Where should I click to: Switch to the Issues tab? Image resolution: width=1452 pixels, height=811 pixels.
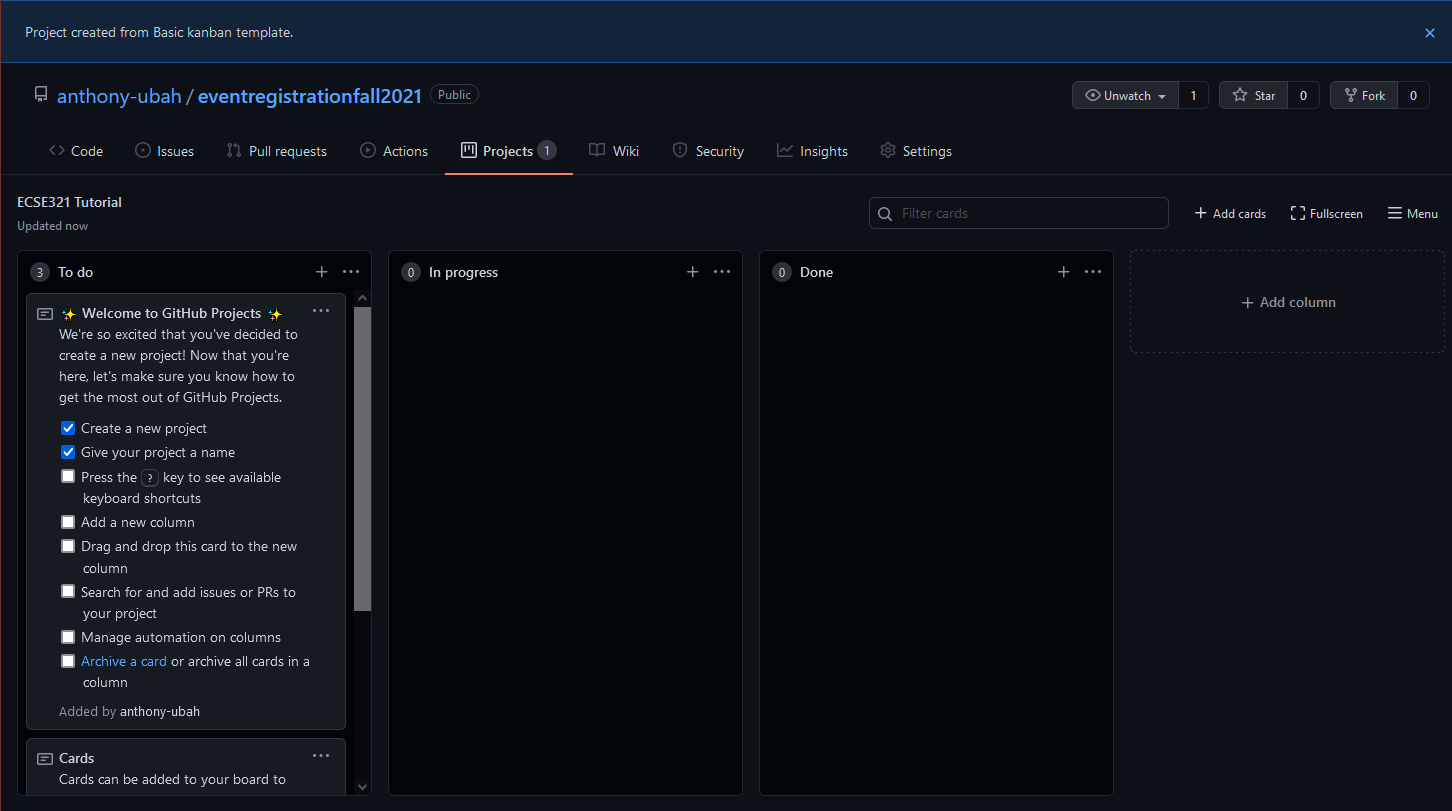pos(164,151)
